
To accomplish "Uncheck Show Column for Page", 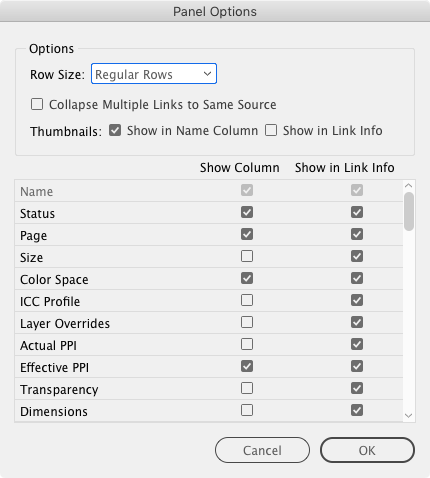I will pos(247,234).
